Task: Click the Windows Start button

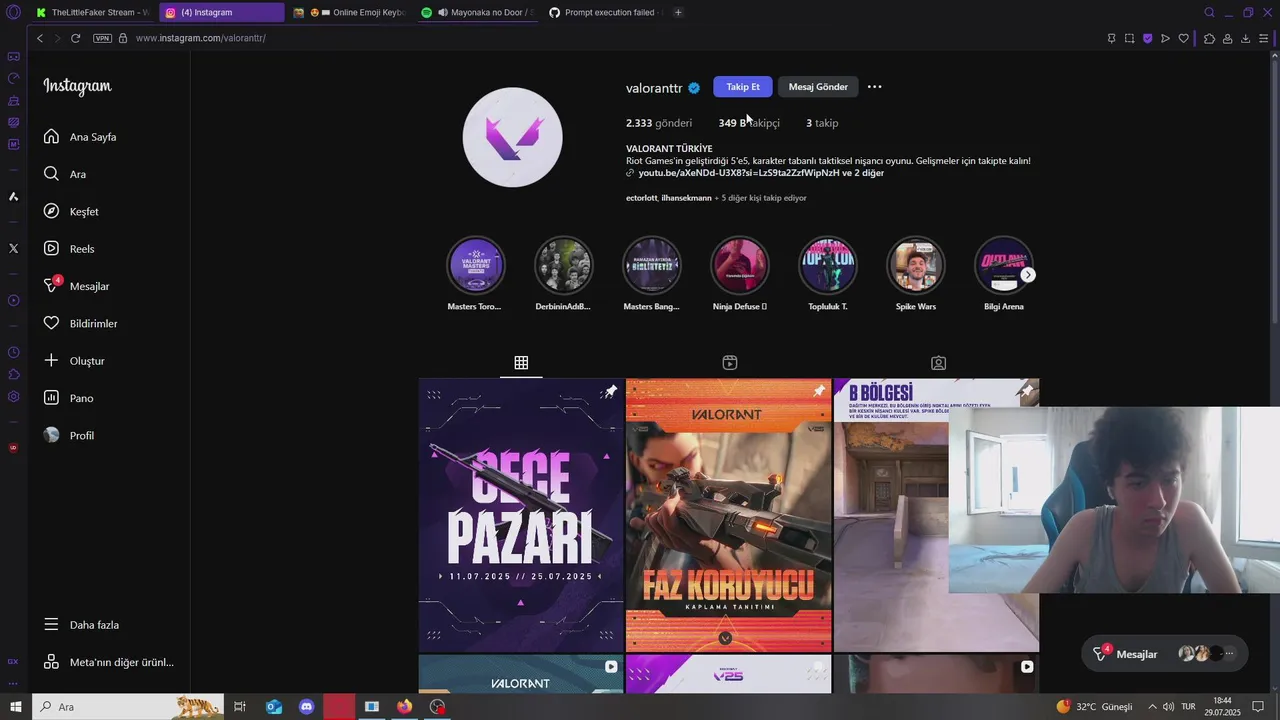Action: (x=15, y=707)
